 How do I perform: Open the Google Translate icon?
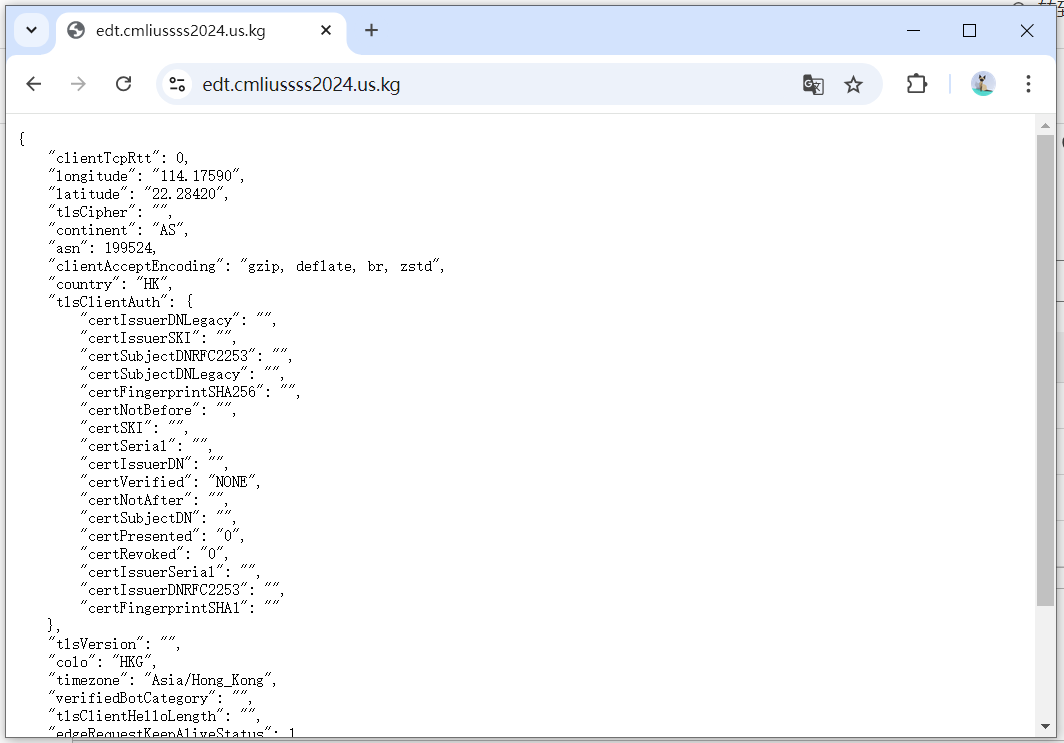tap(813, 84)
